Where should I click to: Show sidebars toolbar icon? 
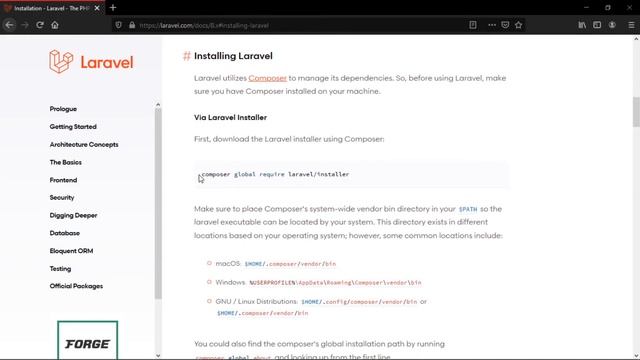[x=597, y=25]
